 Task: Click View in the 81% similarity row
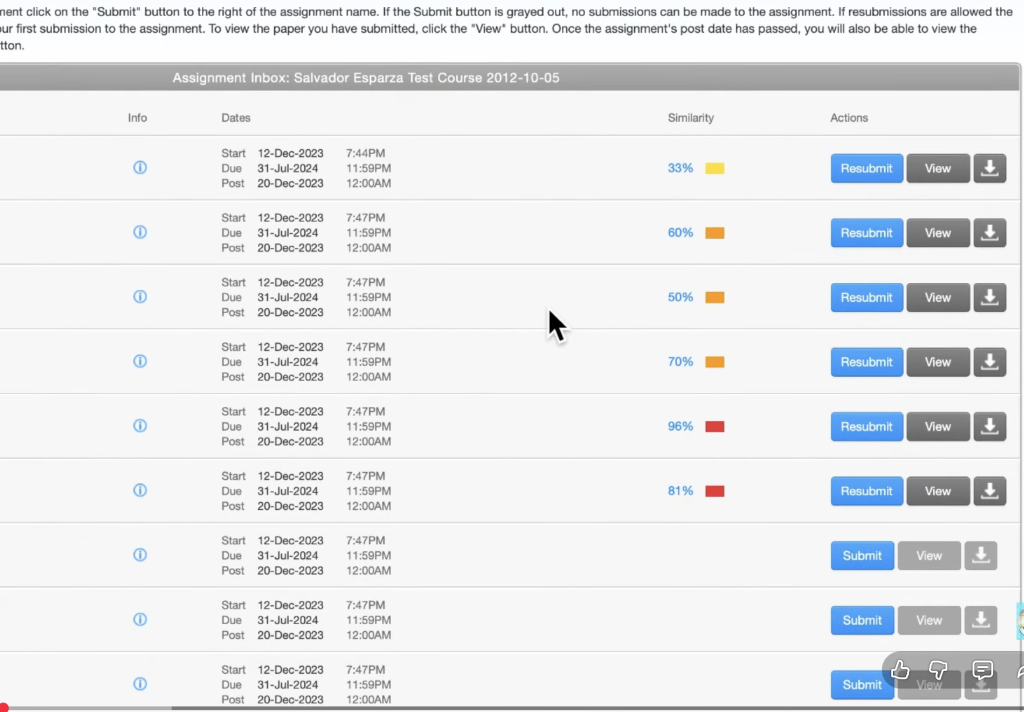(938, 491)
